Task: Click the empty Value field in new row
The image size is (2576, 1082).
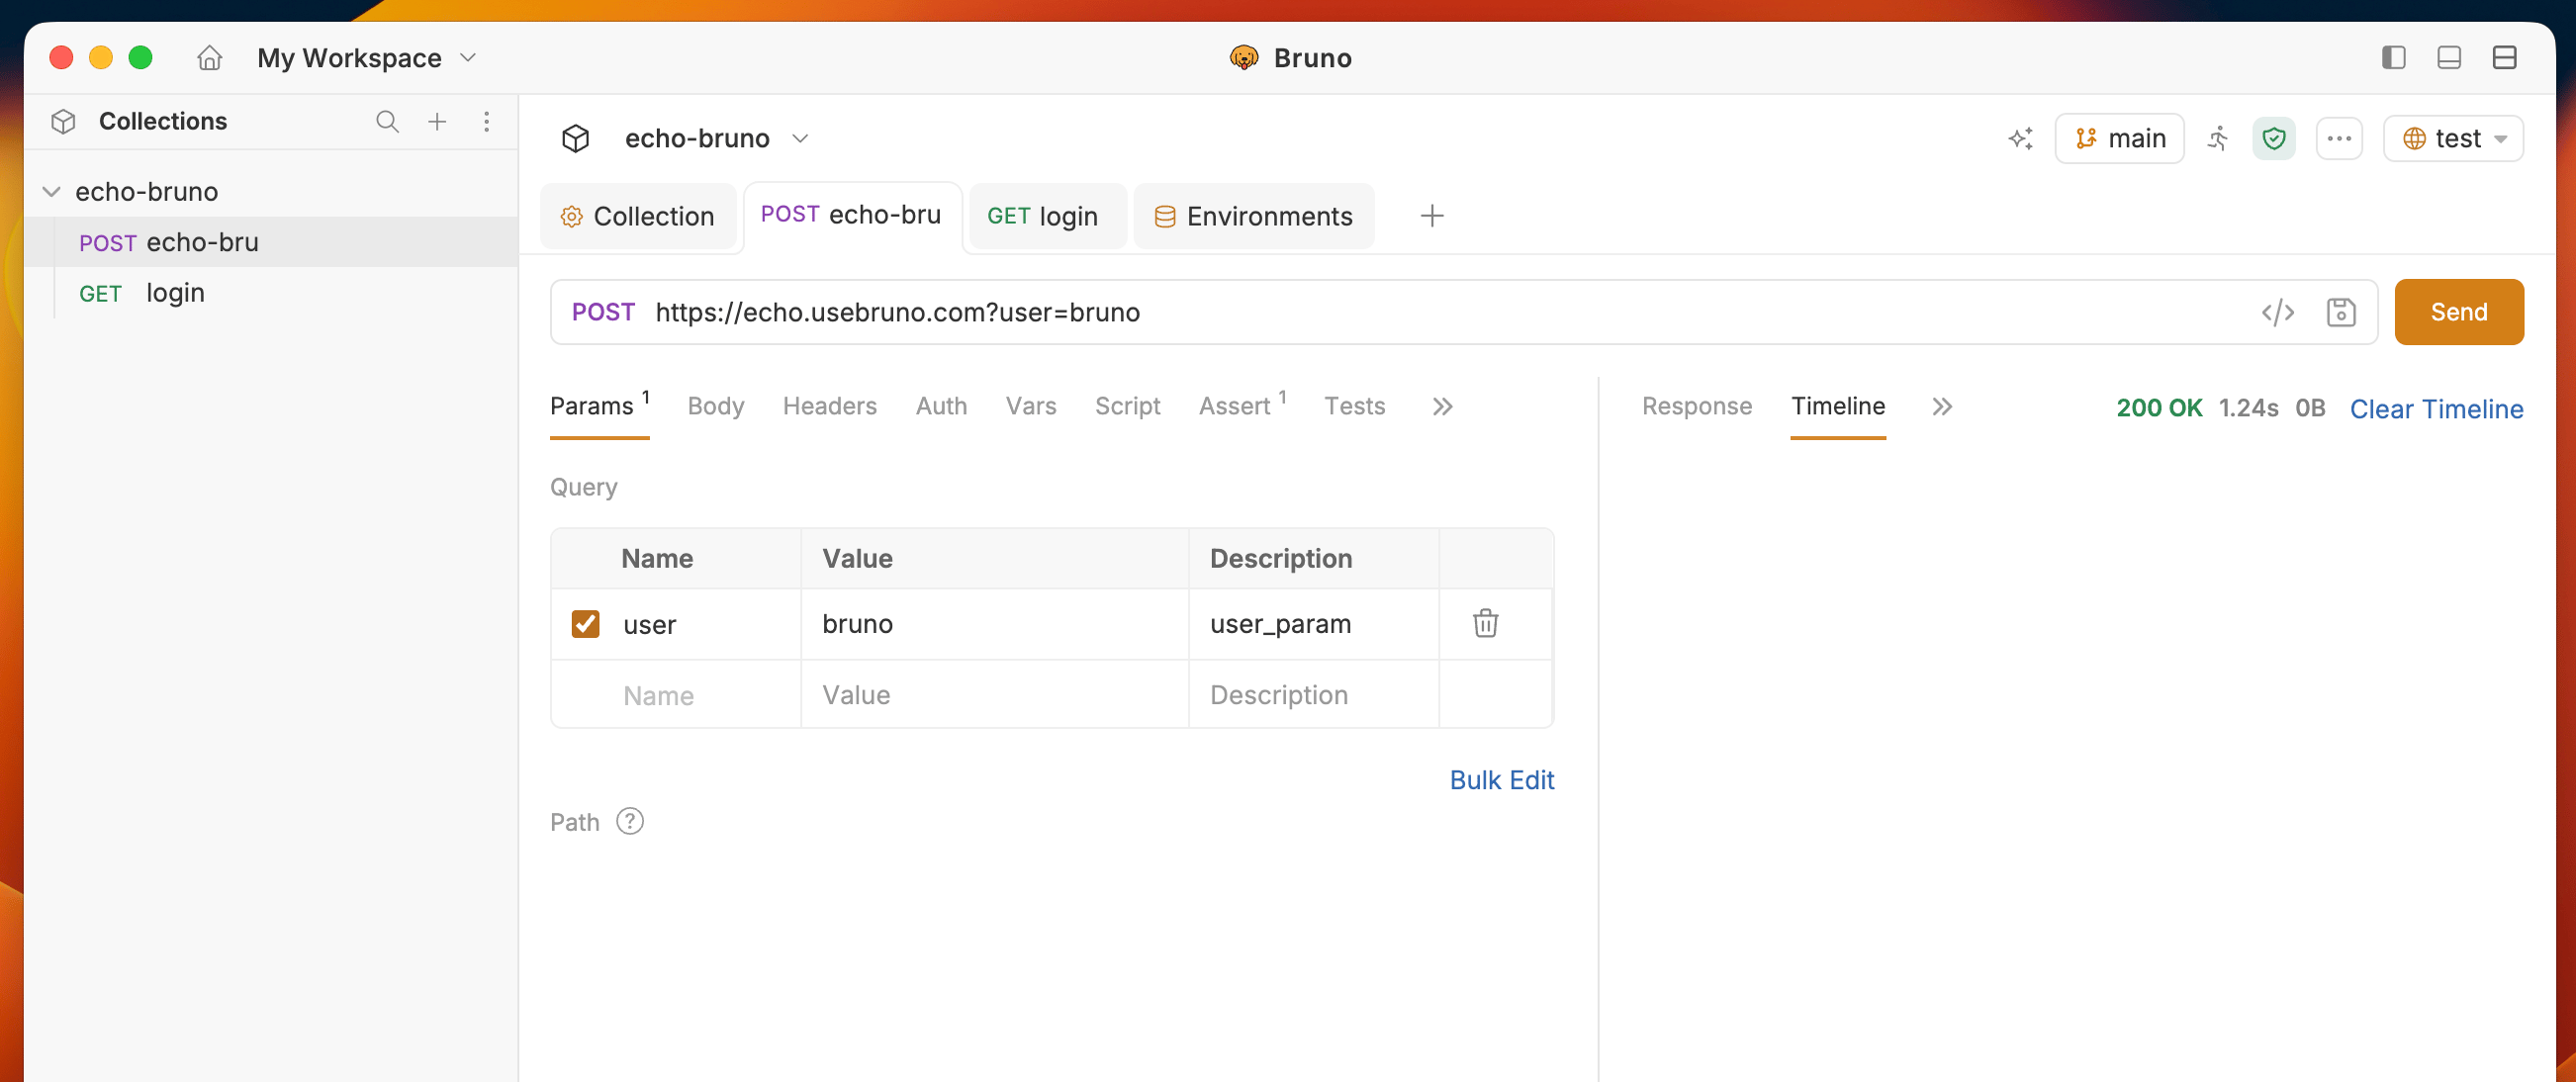Action: point(995,695)
